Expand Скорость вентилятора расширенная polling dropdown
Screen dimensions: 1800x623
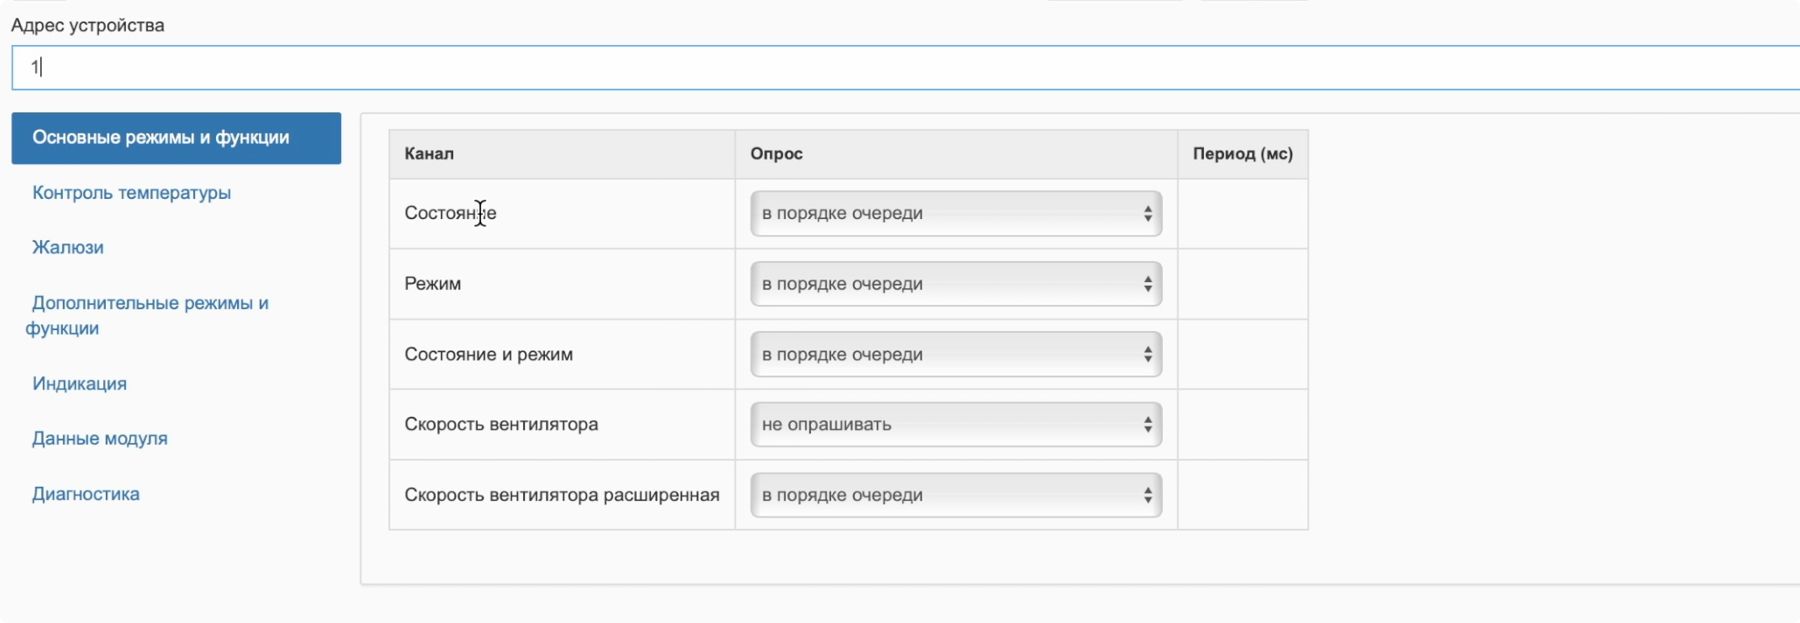pos(955,495)
